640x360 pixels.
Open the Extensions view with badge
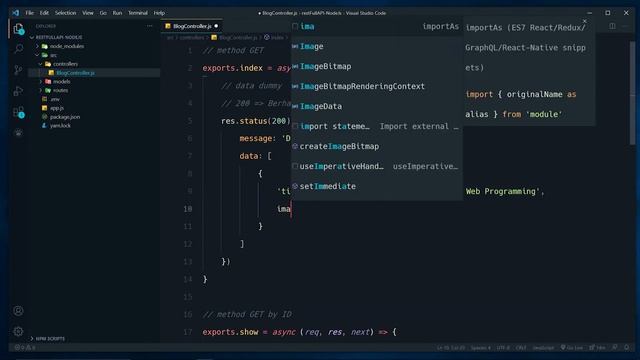pos(18,112)
